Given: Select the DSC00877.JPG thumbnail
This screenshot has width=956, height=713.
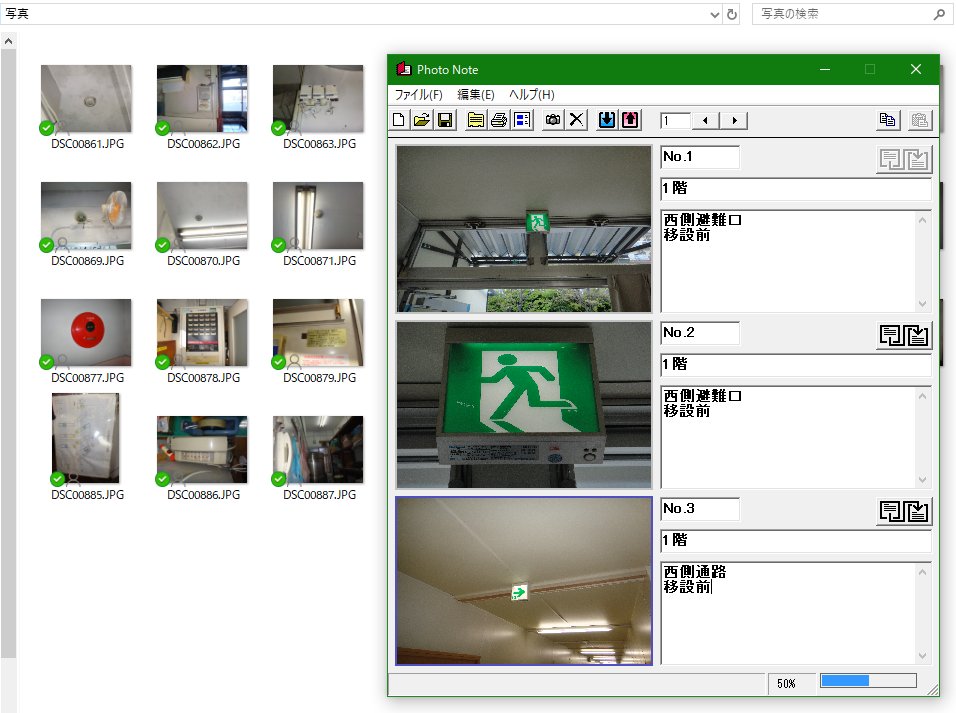Looking at the screenshot, I should [85, 332].
